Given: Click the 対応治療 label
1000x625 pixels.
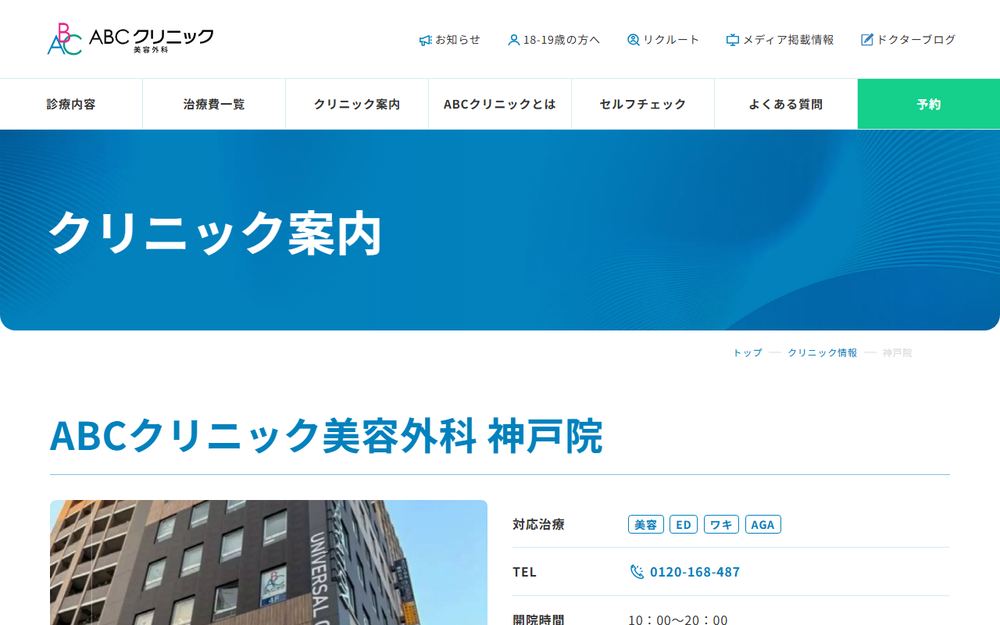Looking at the screenshot, I should click(x=538, y=524).
